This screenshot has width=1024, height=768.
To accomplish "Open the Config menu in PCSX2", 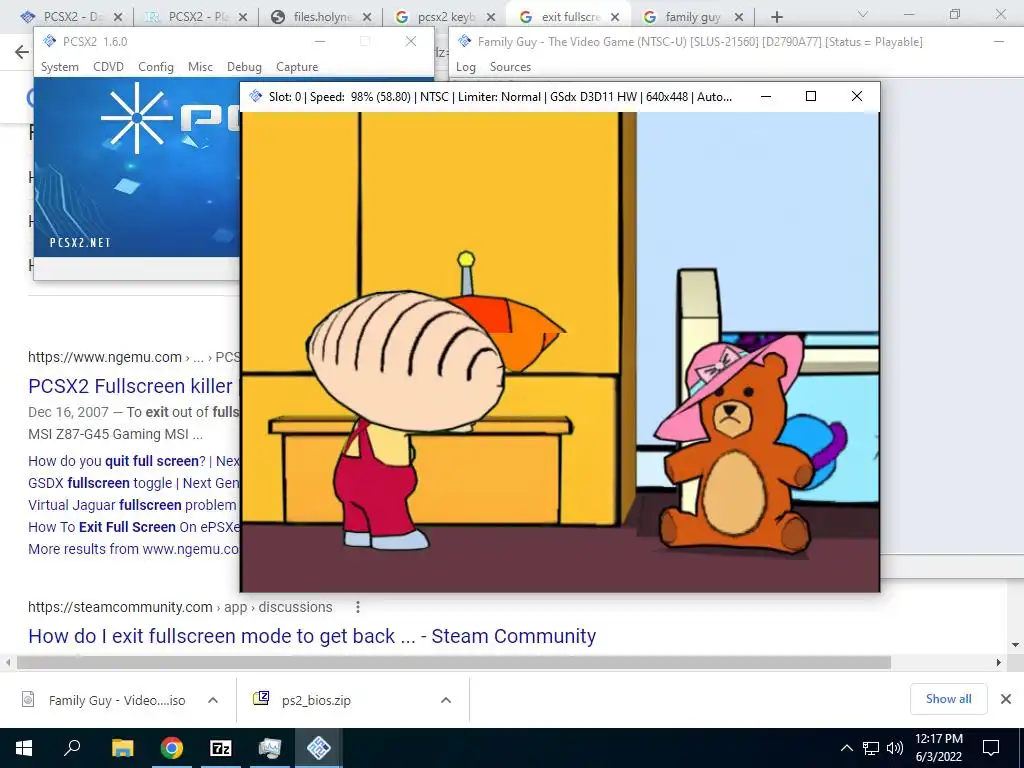I will 155,67.
